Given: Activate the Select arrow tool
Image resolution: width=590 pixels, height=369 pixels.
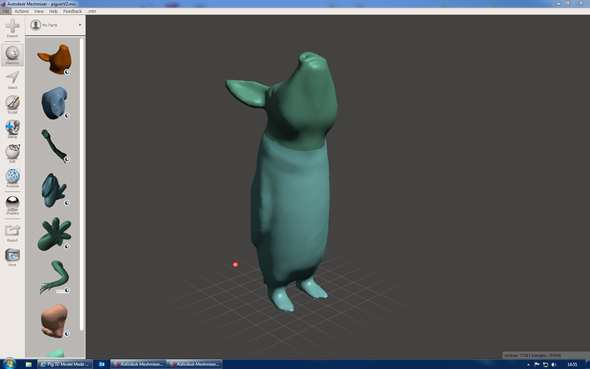Looking at the screenshot, I should pyautogui.click(x=12, y=80).
